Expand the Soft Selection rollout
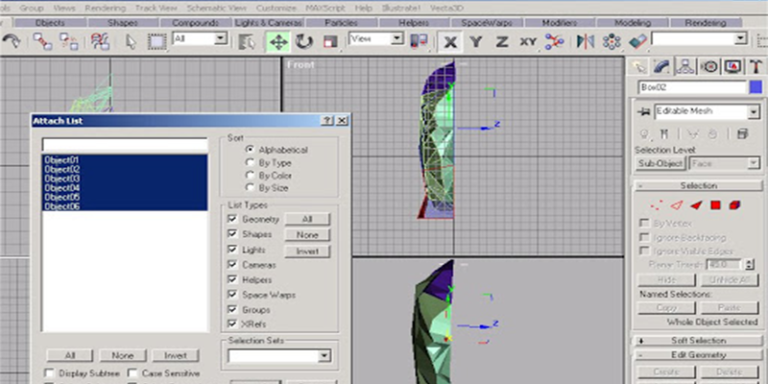 (x=698, y=340)
